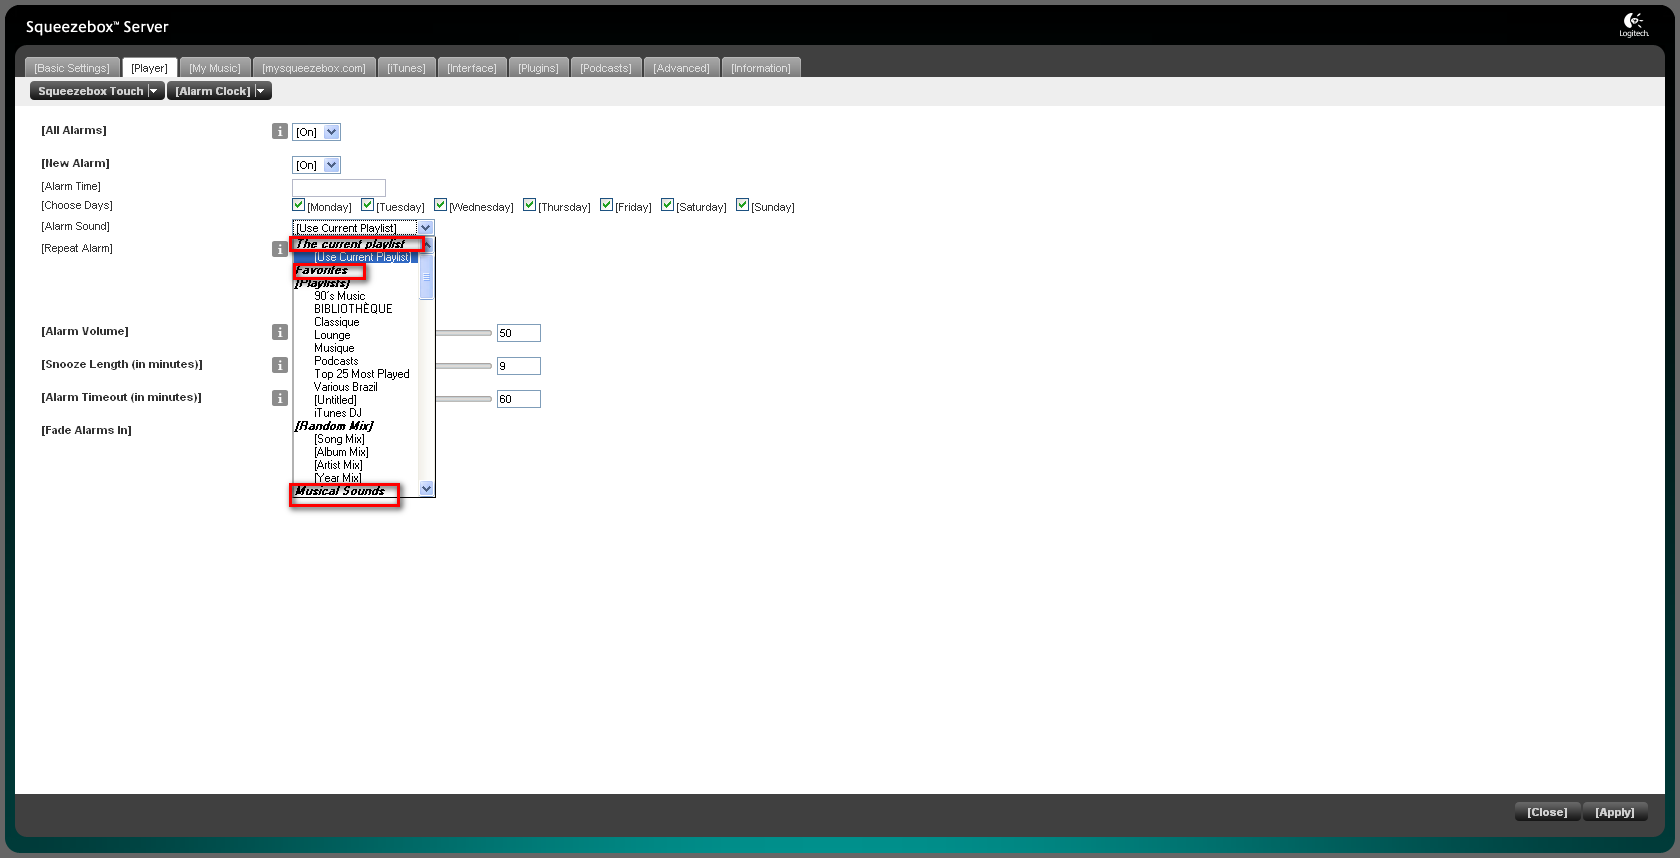1680x858 pixels.
Task: Switch to the My Music tab
Action: click(215, 68)
